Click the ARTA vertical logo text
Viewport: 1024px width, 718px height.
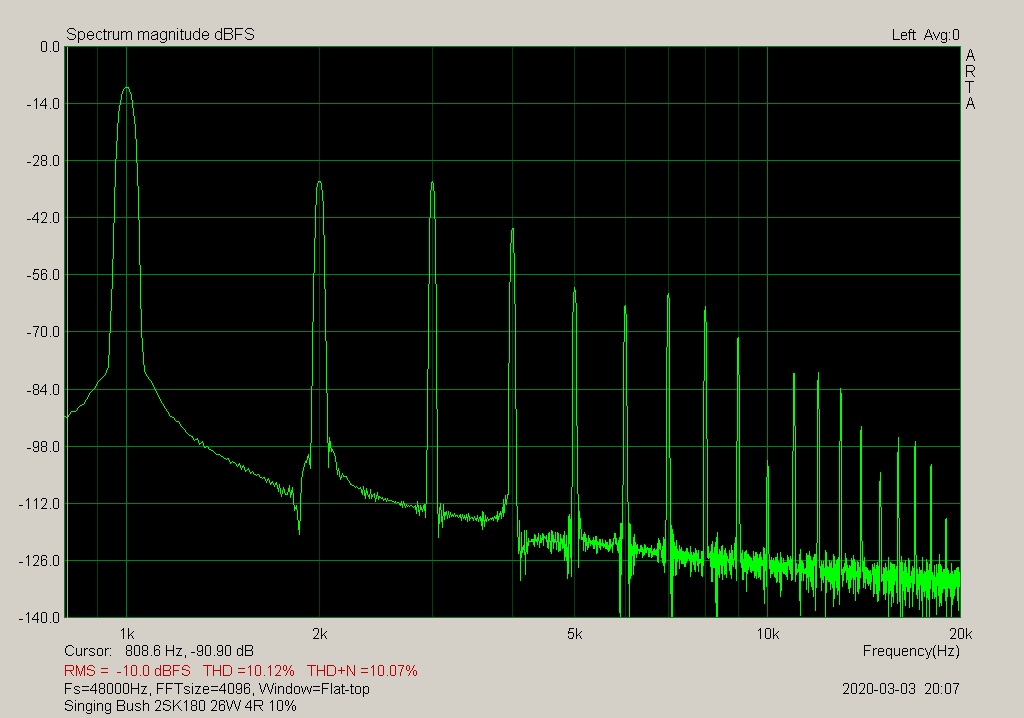(970, 80)
